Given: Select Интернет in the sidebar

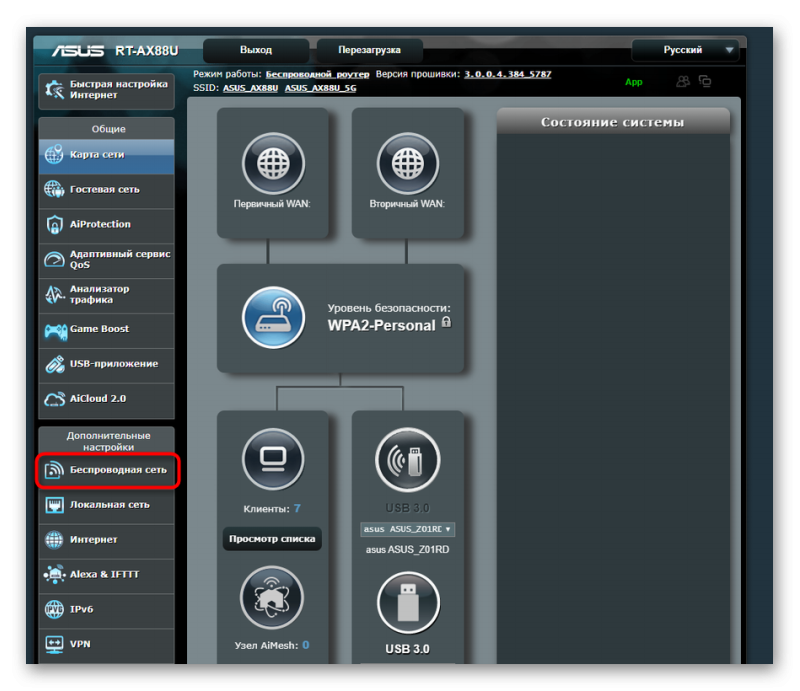Looking at the screenshot, I should pos(107,540).
